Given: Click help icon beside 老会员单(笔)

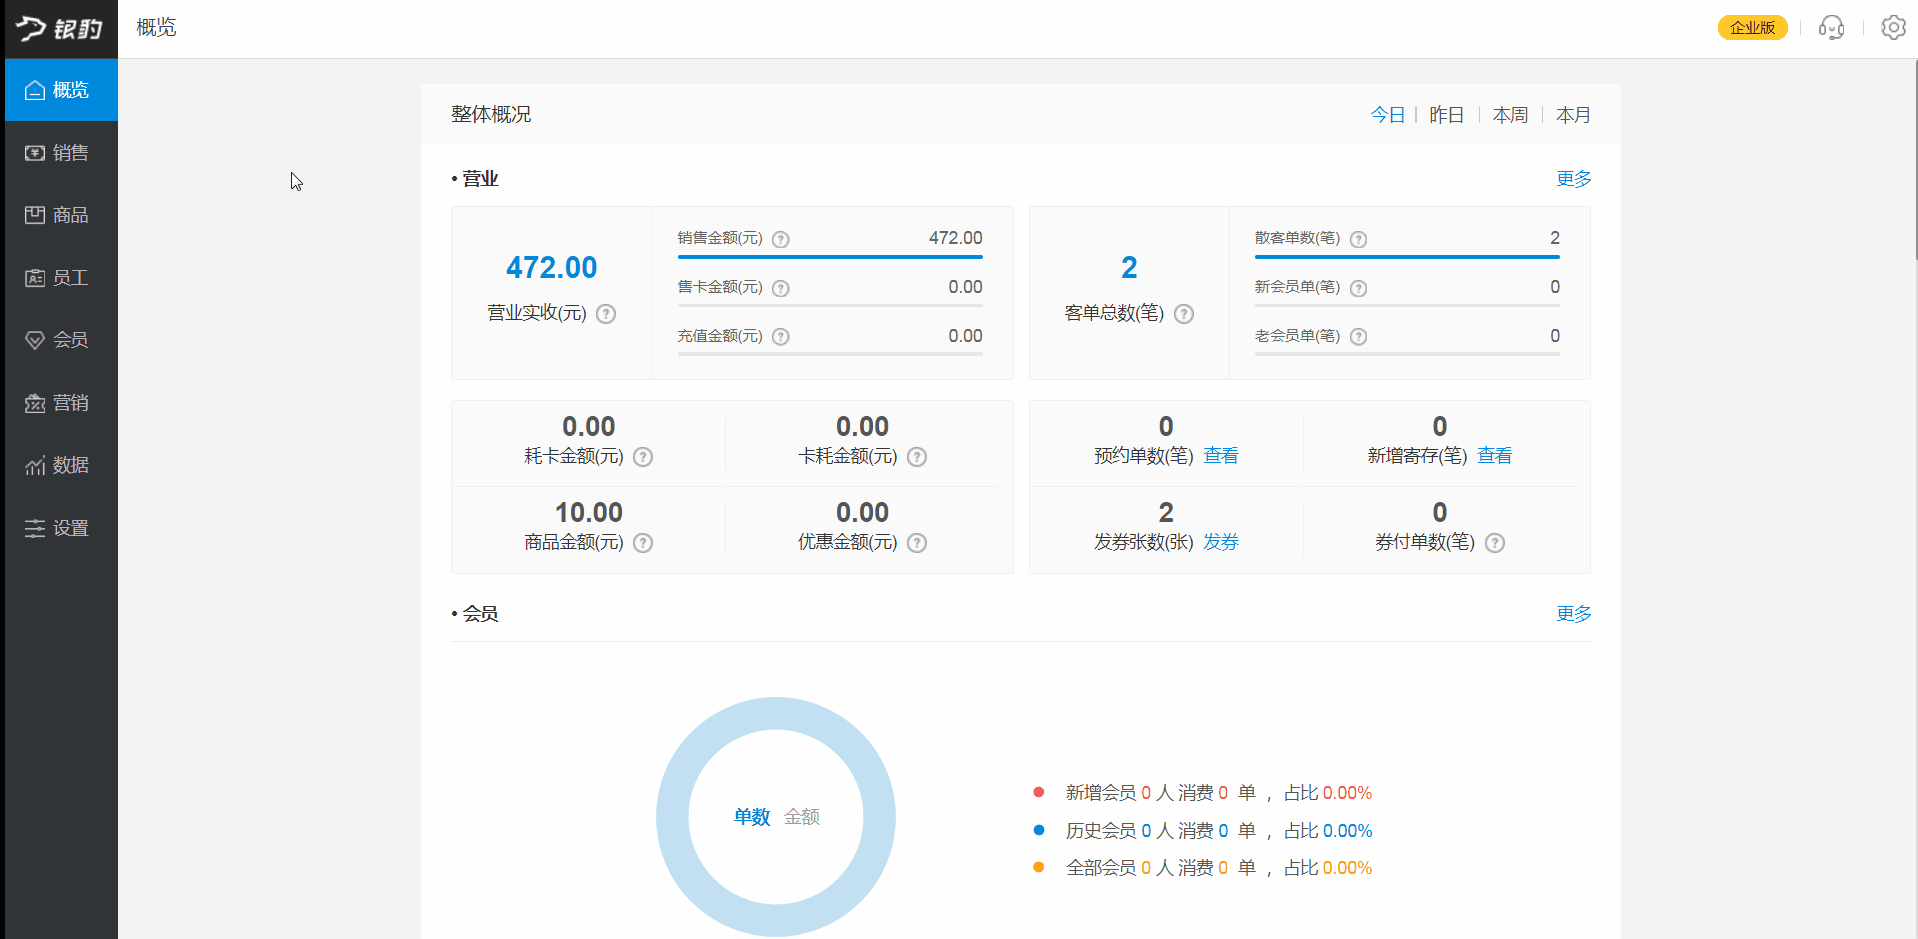Looking at the screenshot, I should [1358, 337].
